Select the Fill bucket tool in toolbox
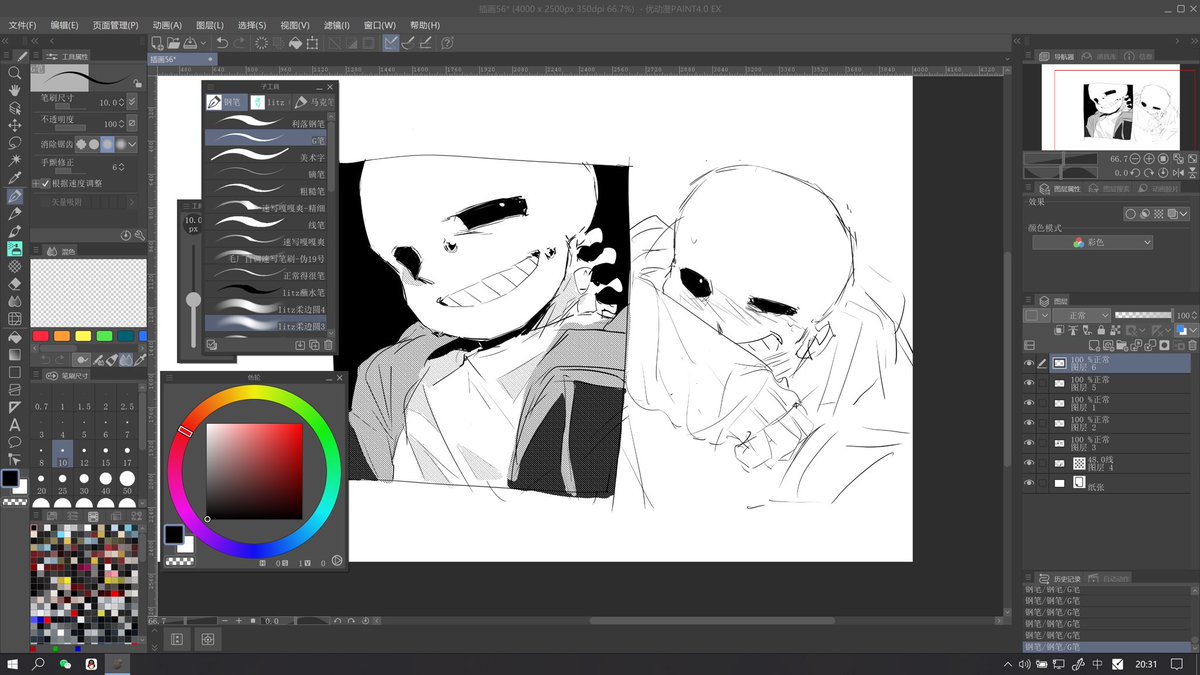 pos(14,337)
